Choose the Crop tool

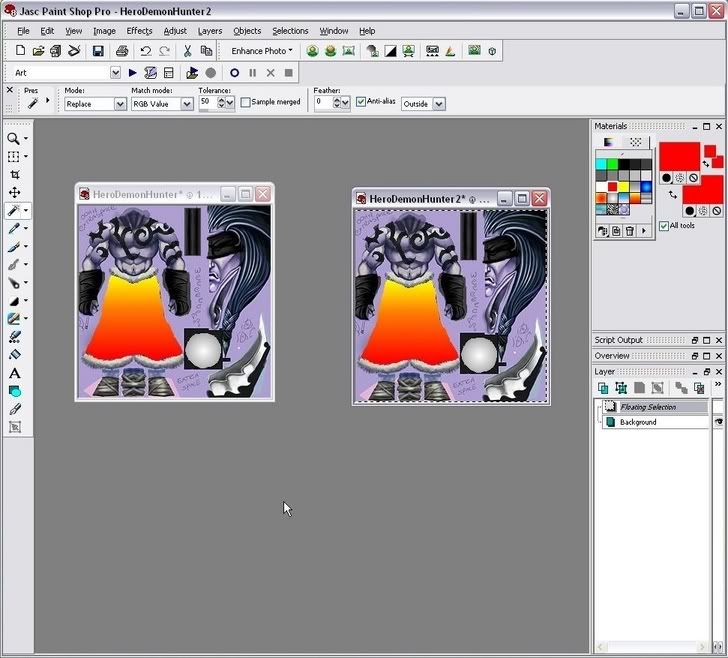[14, 175]
